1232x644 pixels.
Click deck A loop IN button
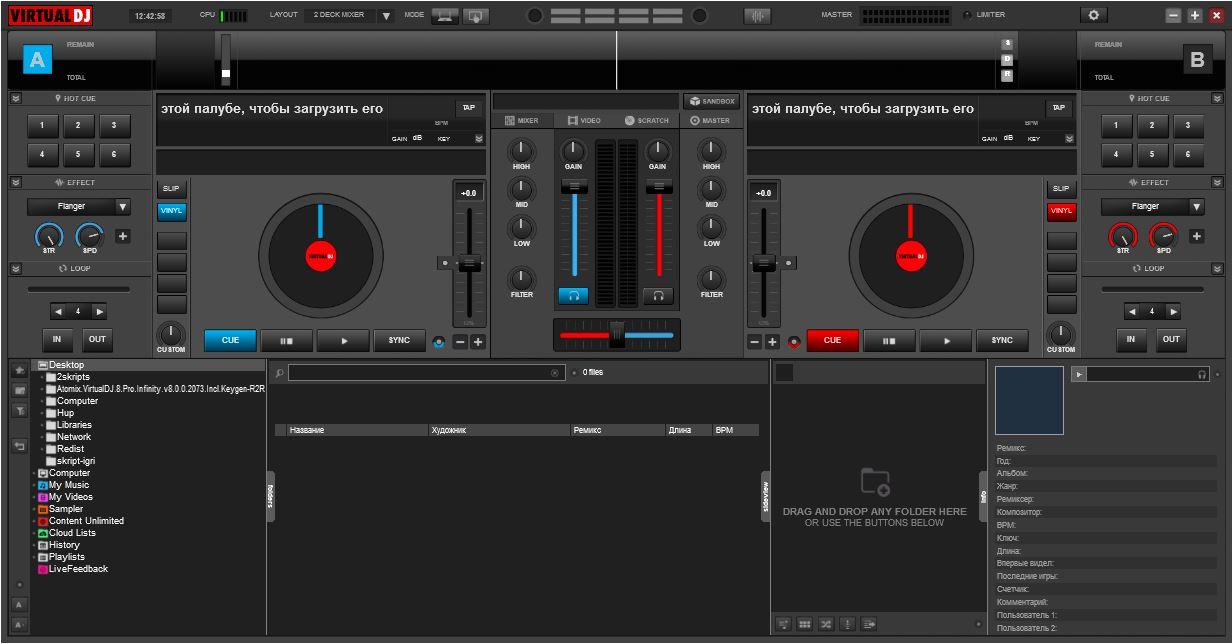[x=58, y=338]
